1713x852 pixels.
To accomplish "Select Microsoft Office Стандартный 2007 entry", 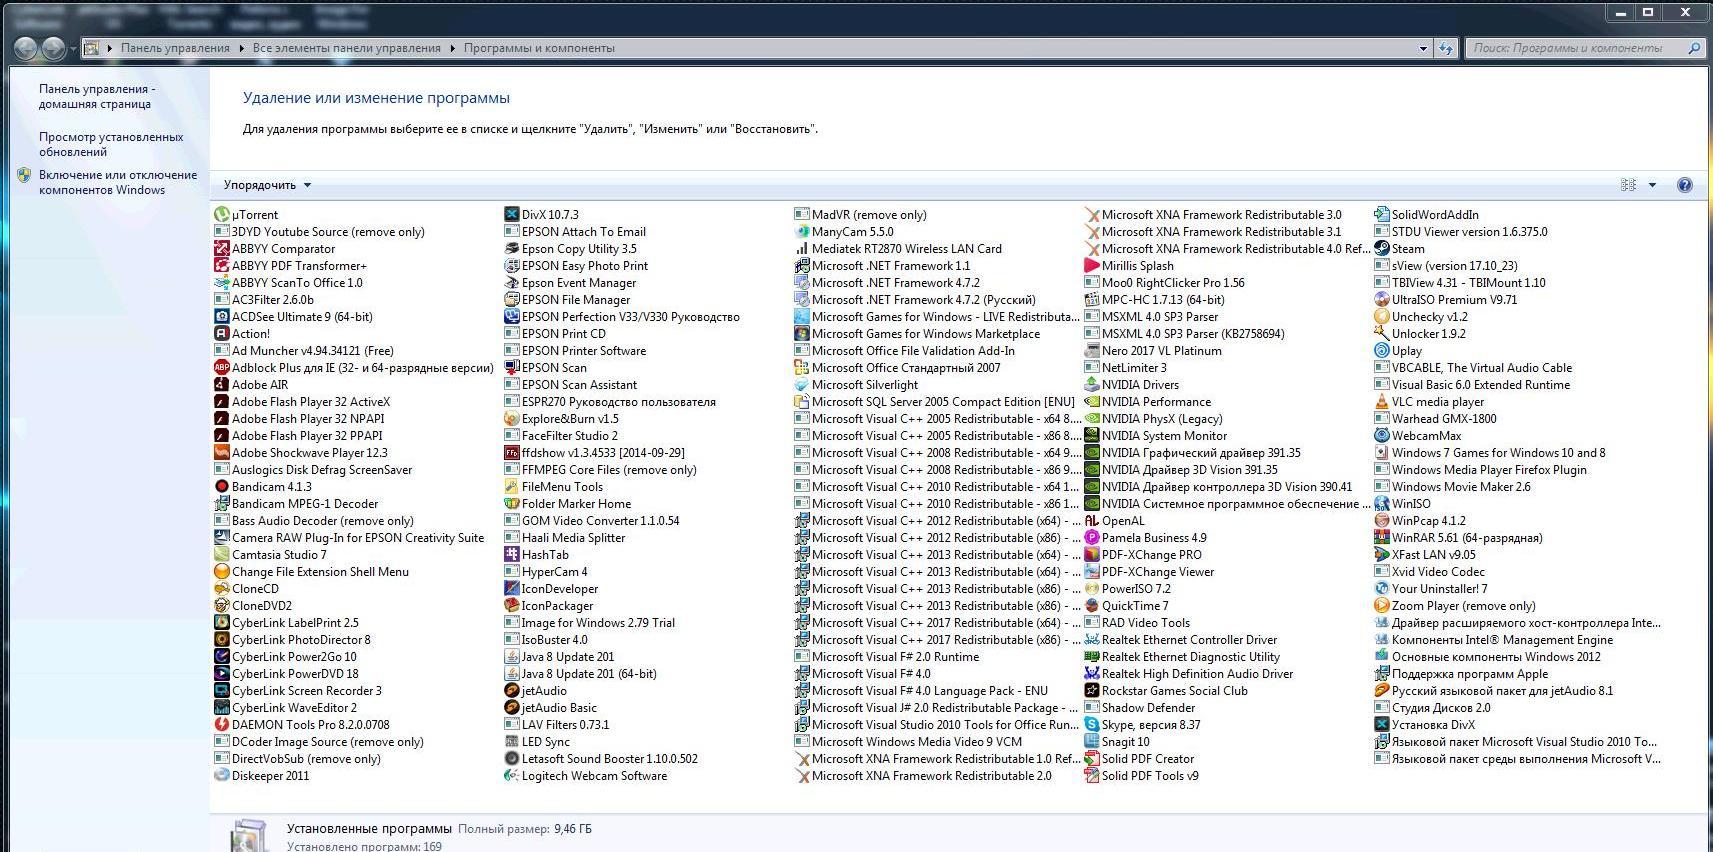I will (898, 367).
